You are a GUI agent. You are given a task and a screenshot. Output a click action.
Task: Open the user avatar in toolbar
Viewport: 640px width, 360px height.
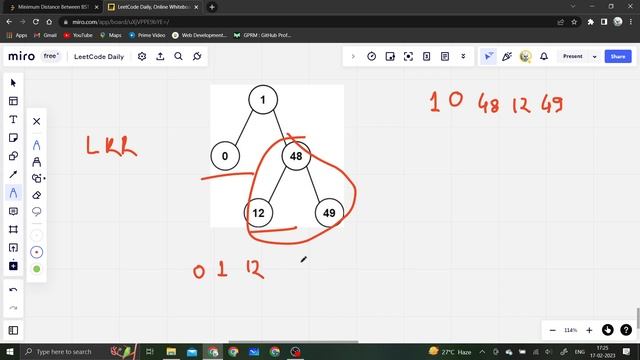coord(525,56)
